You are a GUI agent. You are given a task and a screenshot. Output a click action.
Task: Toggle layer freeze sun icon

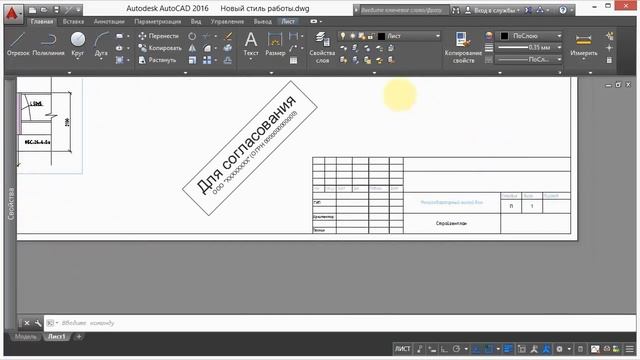353,36
